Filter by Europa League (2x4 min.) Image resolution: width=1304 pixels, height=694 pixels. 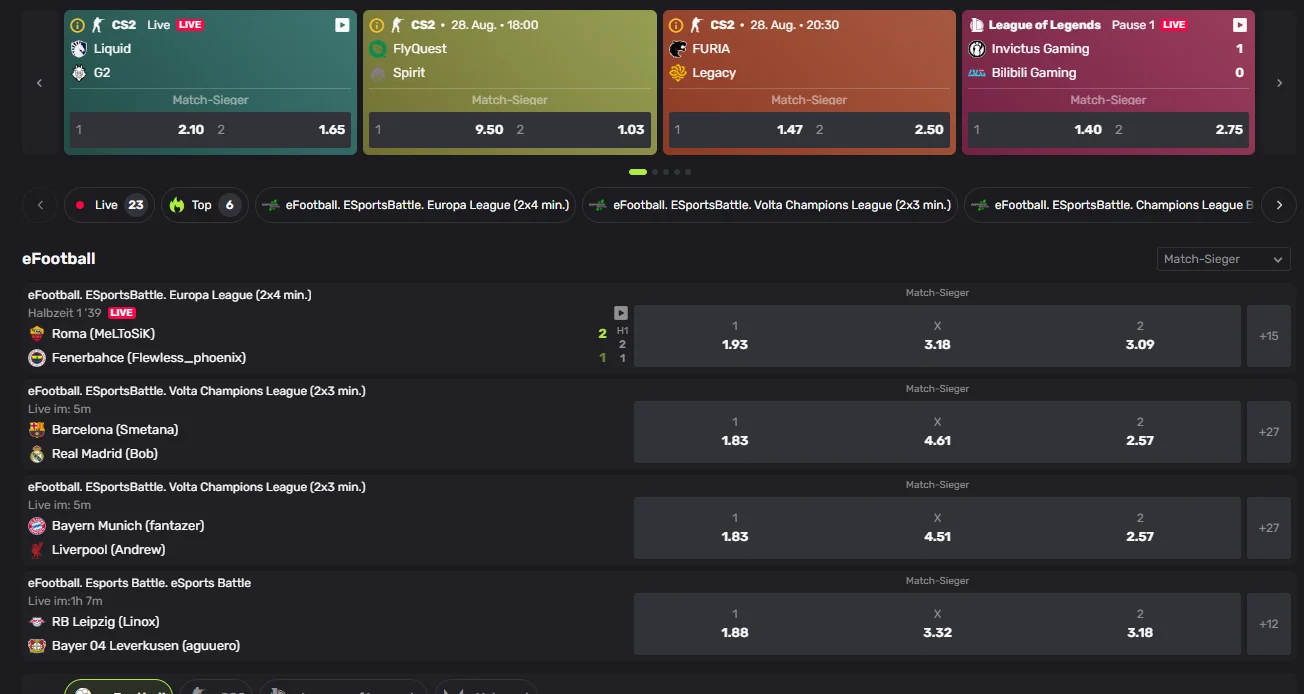coord(415,205)
